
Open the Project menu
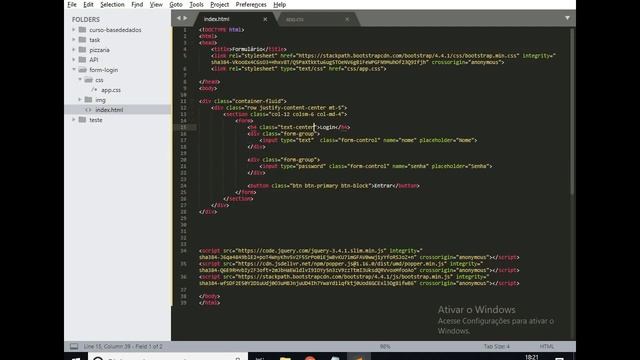click(x=220, y=4)
